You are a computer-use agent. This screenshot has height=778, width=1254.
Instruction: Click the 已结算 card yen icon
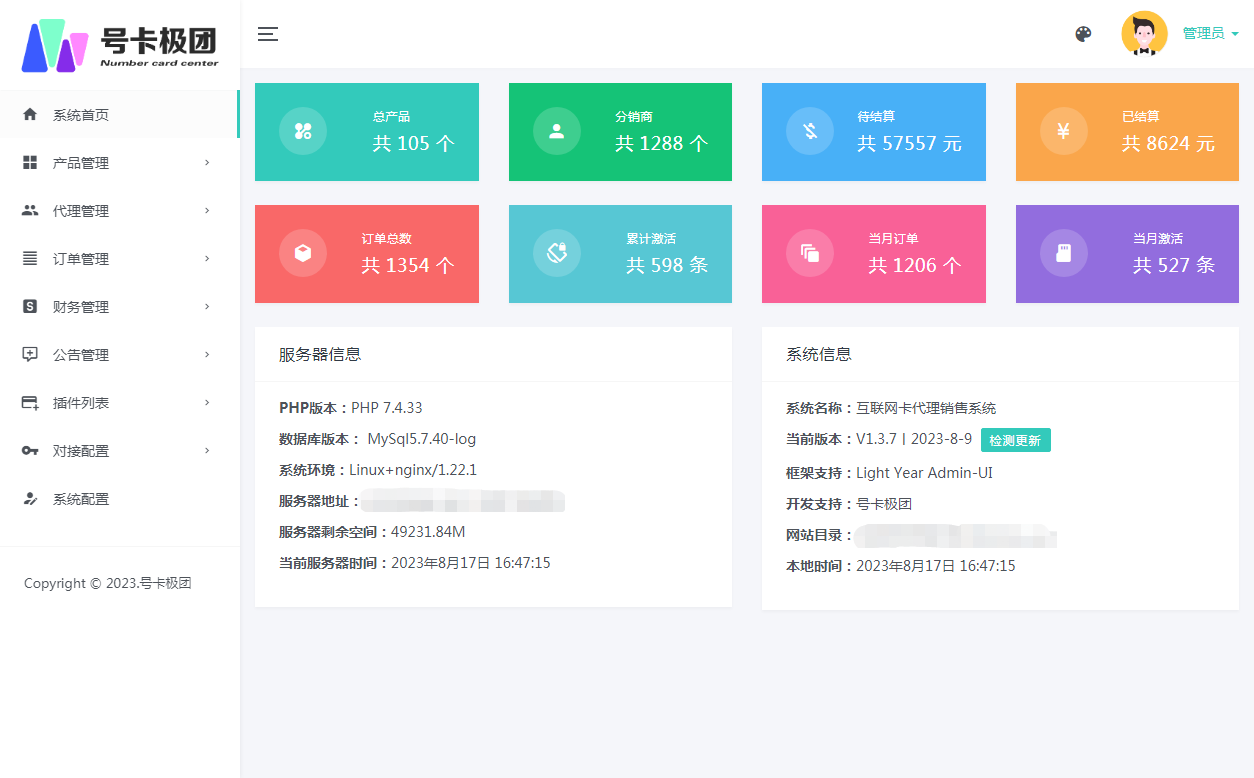coord(1064,131)
